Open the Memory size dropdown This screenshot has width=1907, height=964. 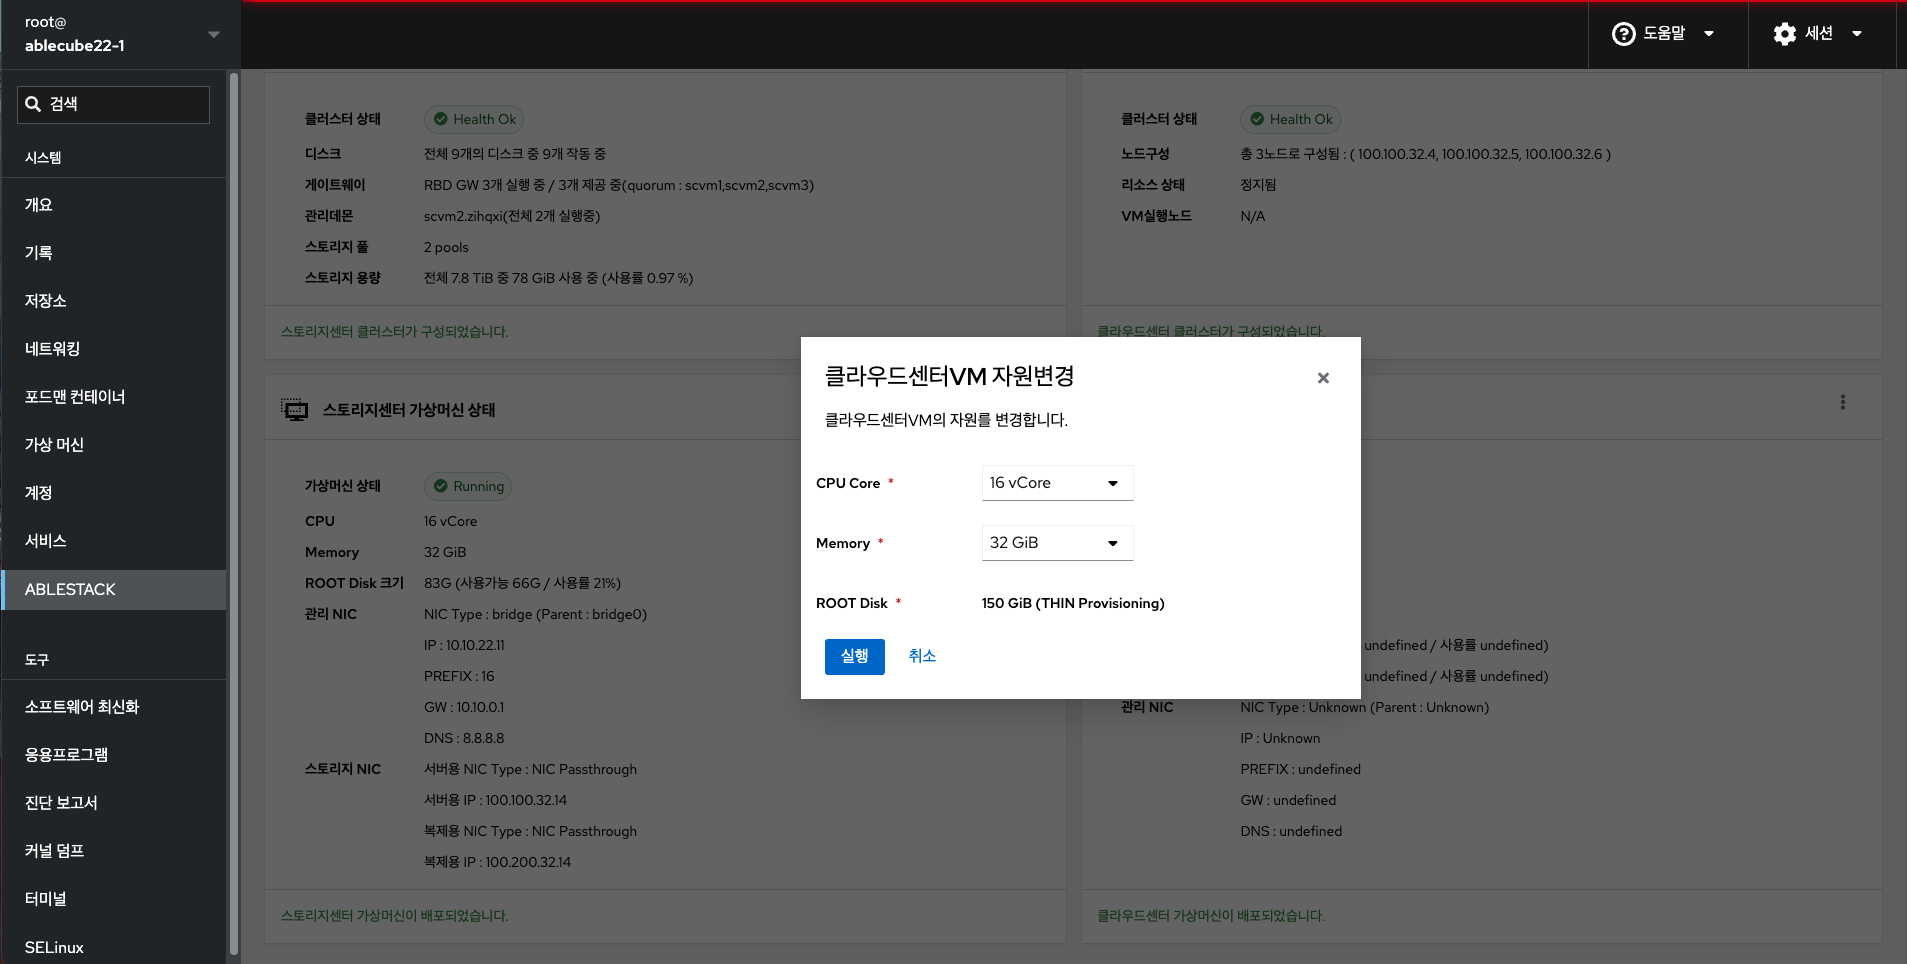click(x=1056, y=543)
